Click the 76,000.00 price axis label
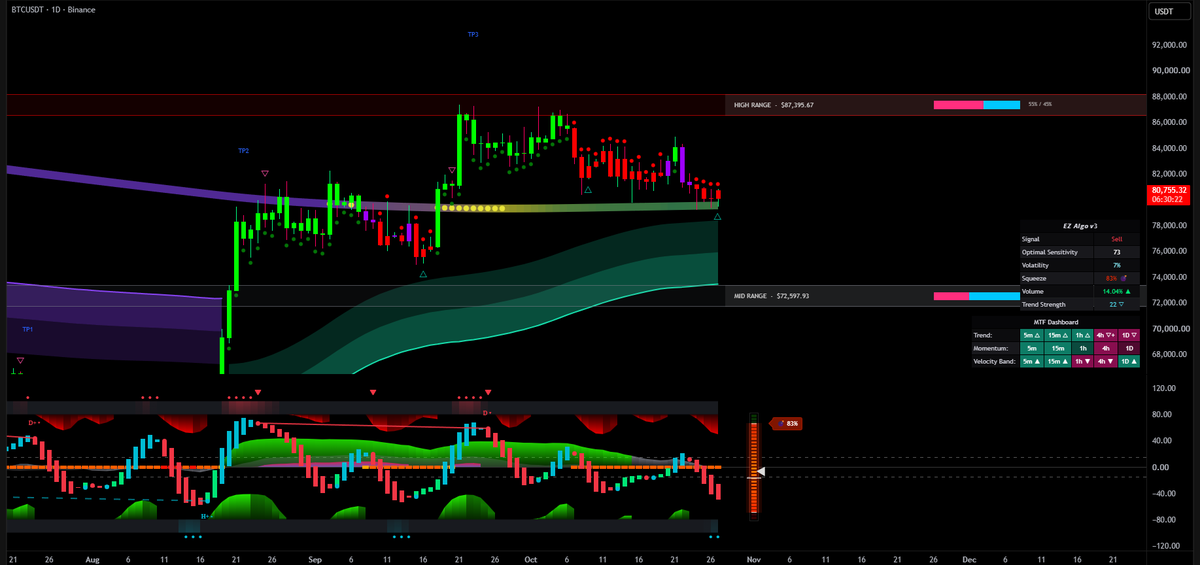This screenshot has width=1200, height=565. coord(1169,251)
